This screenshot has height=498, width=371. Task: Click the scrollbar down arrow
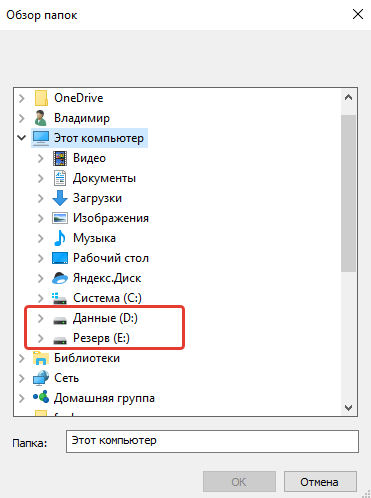coord(349,407)
